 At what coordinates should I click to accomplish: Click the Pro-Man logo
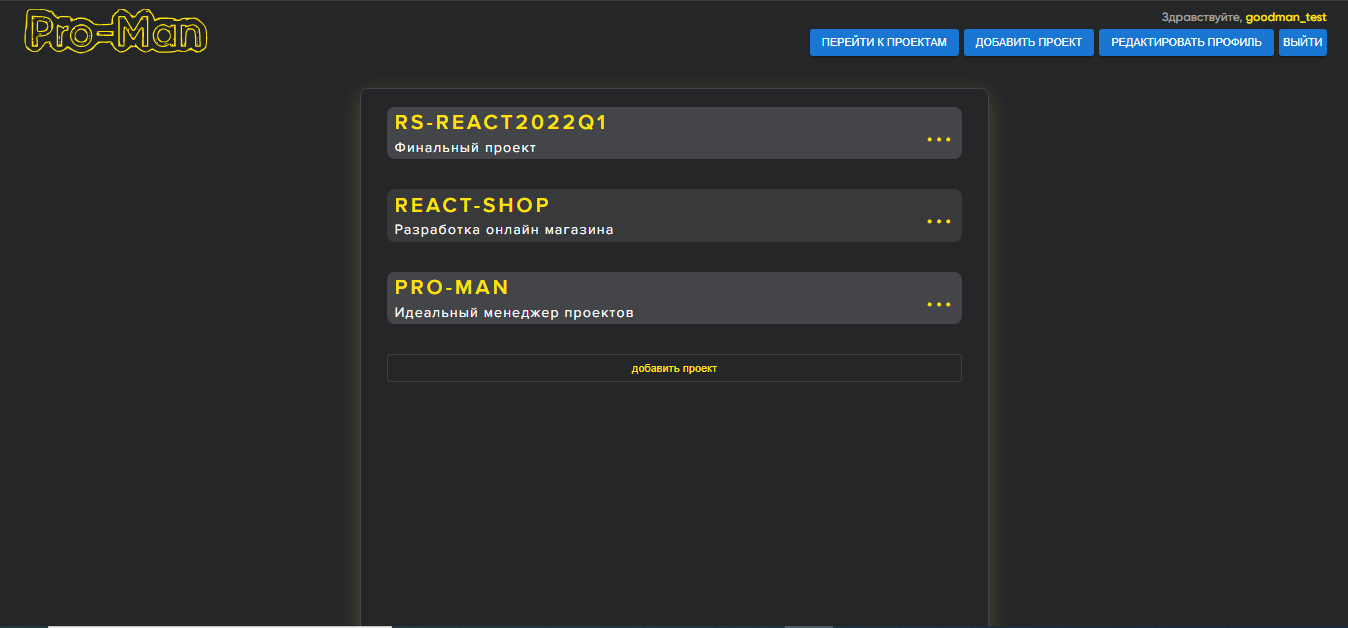point(114,32)
